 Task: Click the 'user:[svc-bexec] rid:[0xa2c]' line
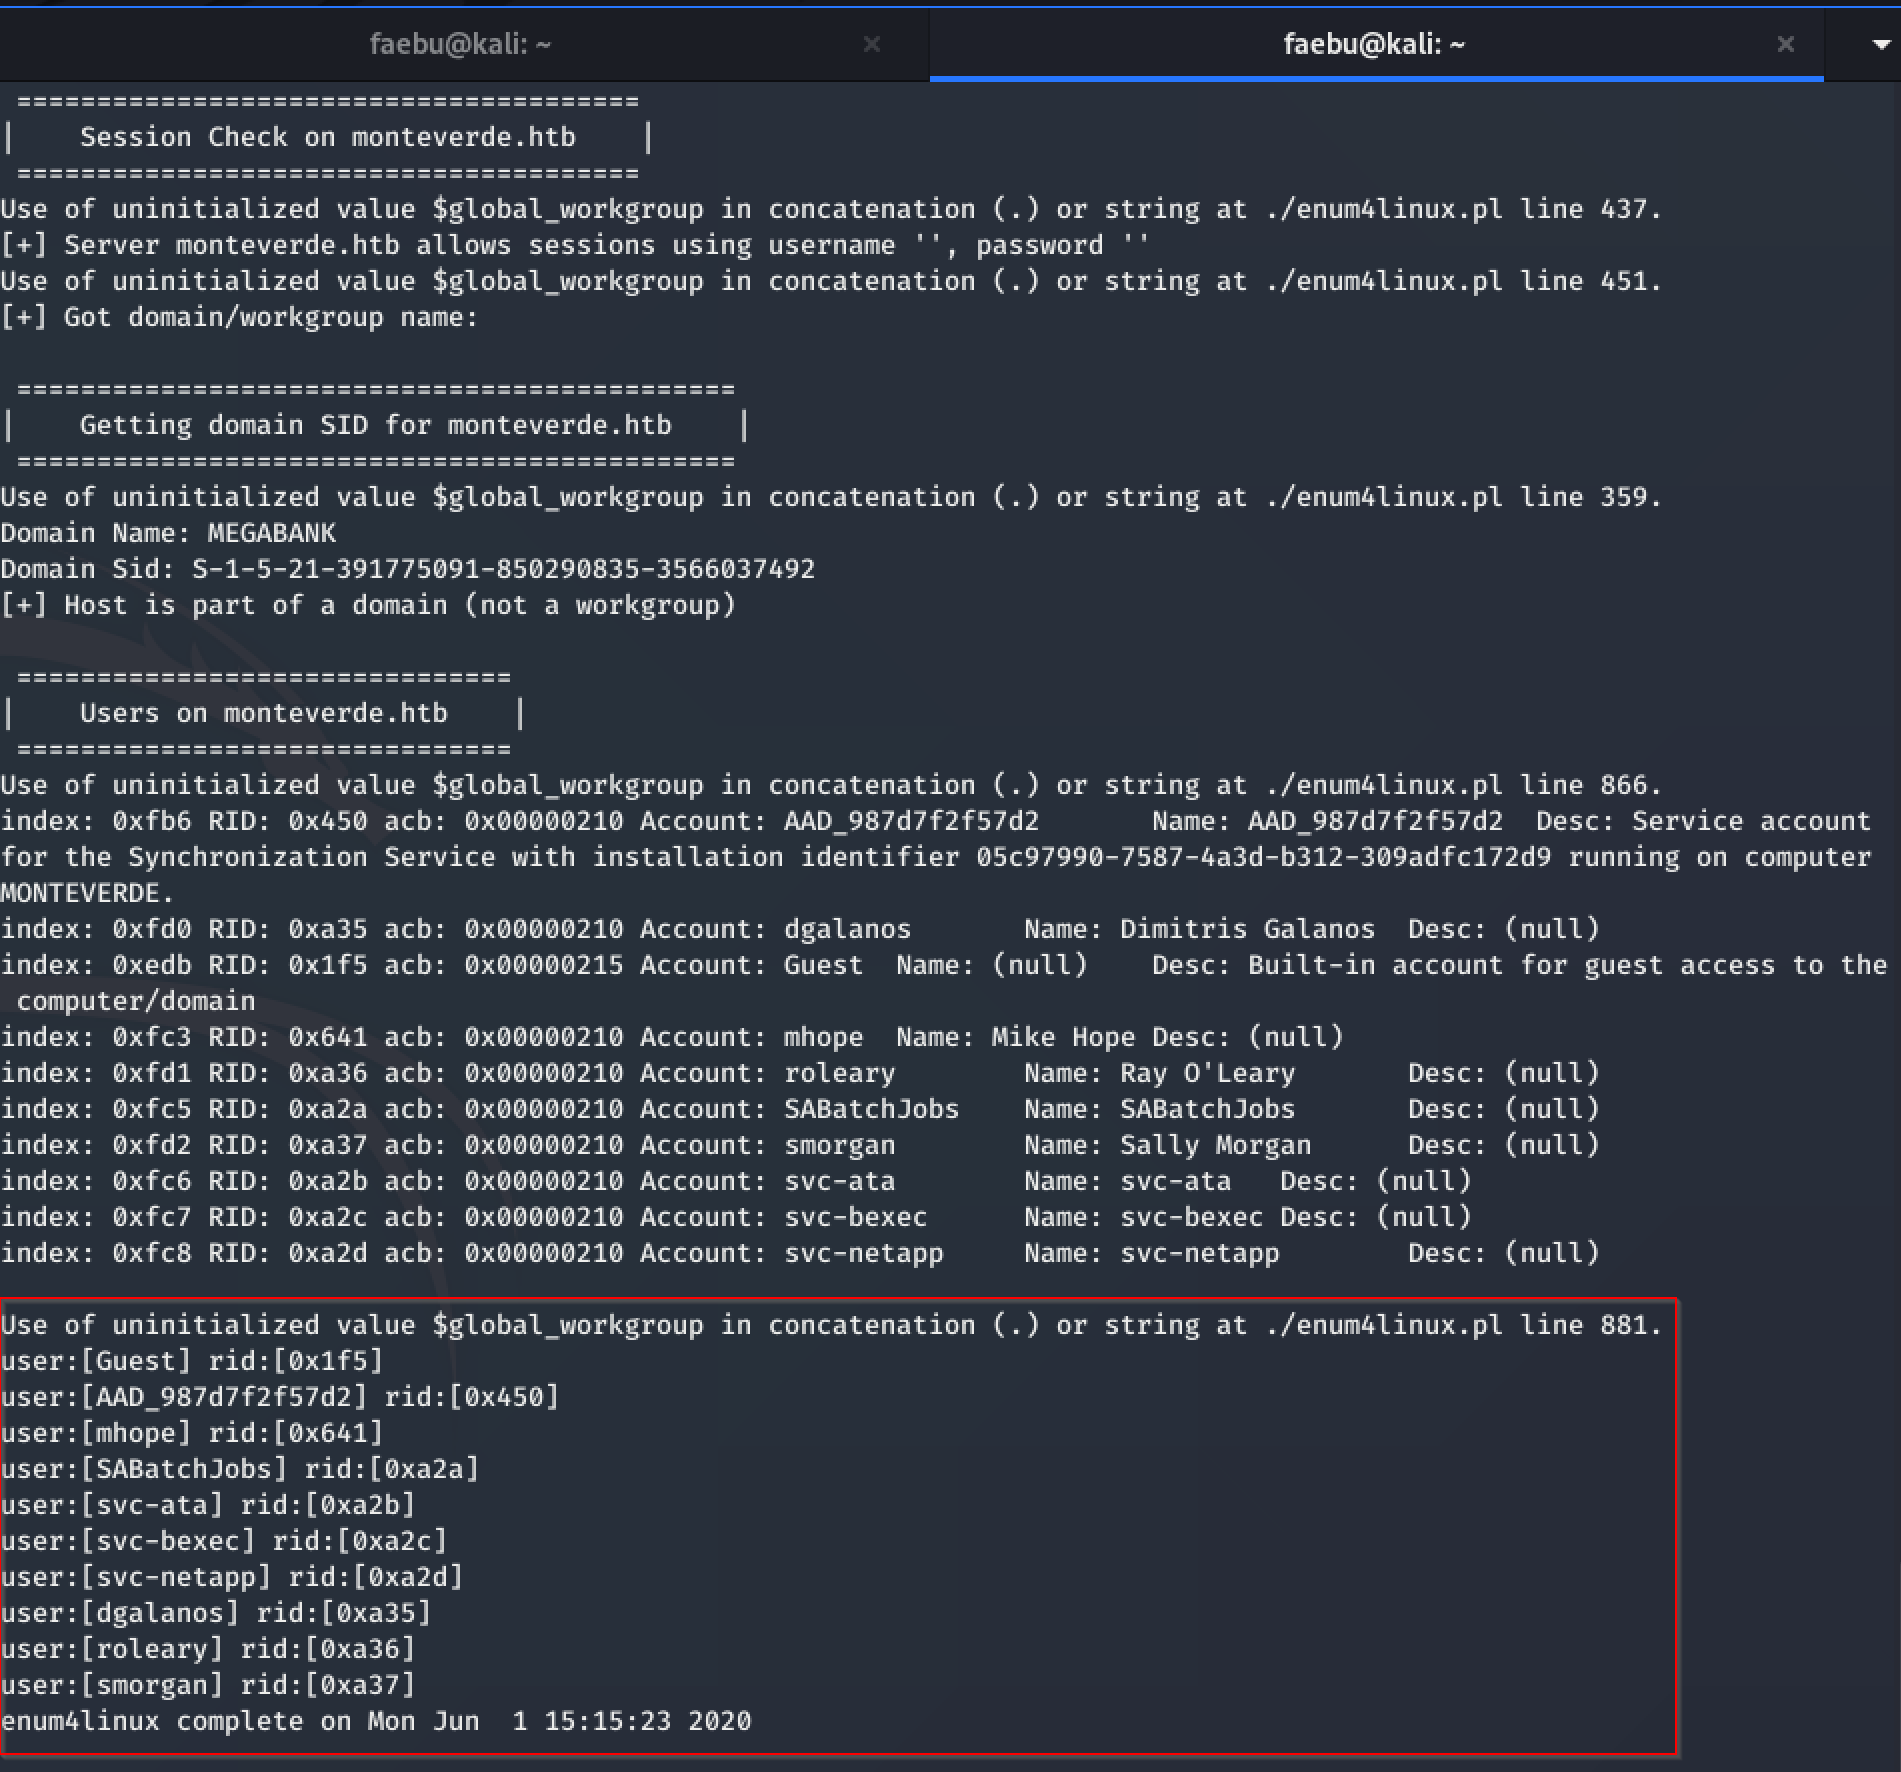point(224,1541)
